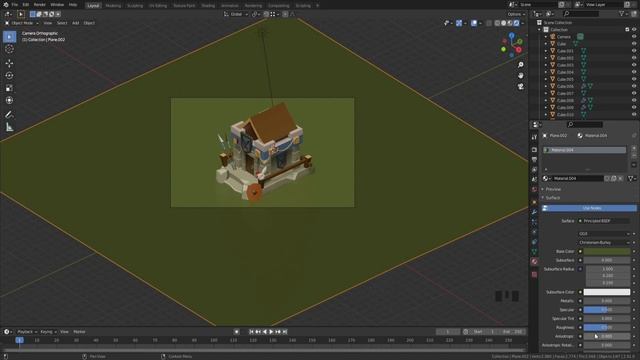
Task: Switch to rendered viewport shading
Action: [516, 23]
